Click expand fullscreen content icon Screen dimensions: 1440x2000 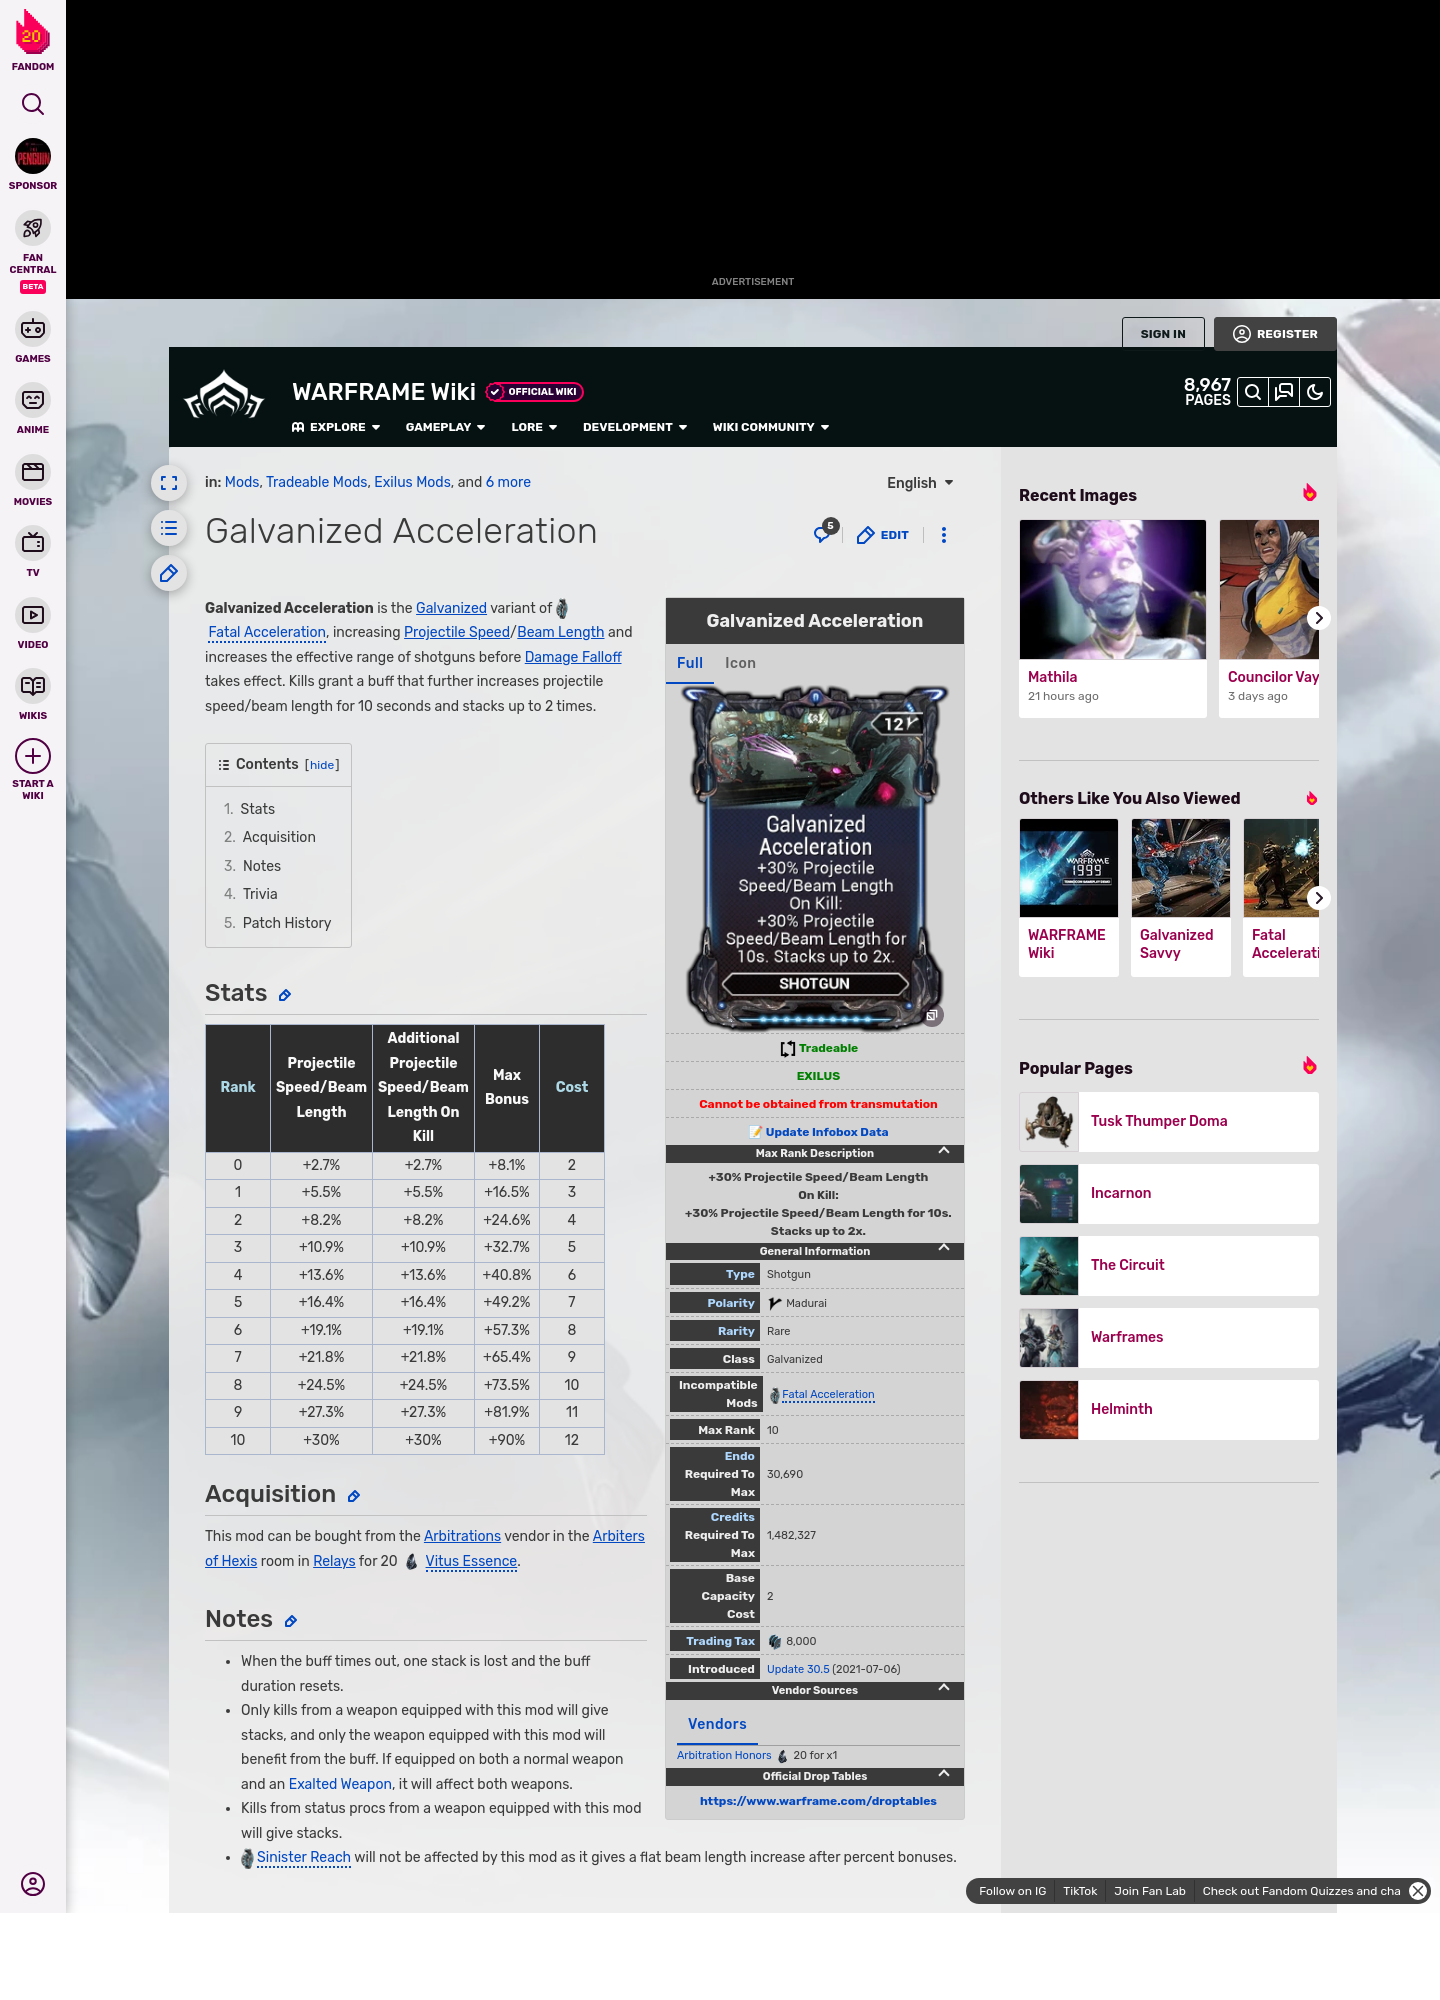(x=169, y=483)
